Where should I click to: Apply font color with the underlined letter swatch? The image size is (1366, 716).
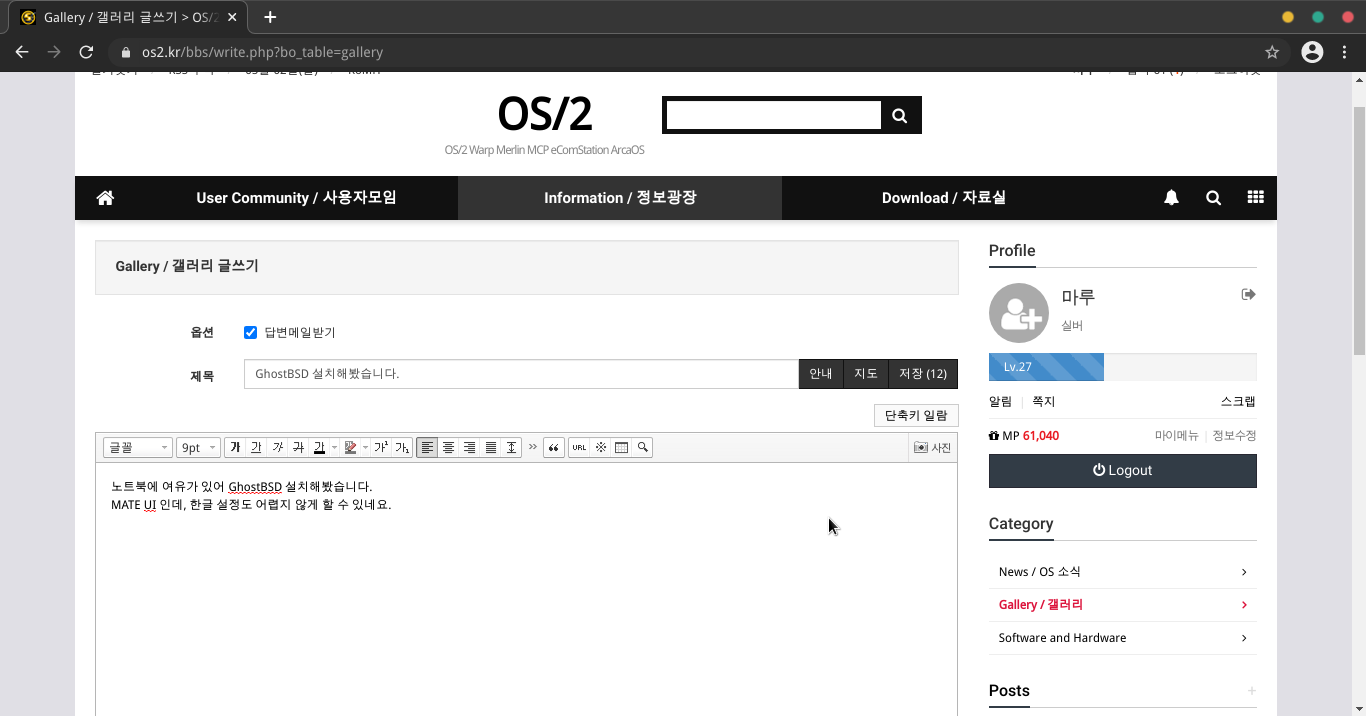click(x=319, y=447)
